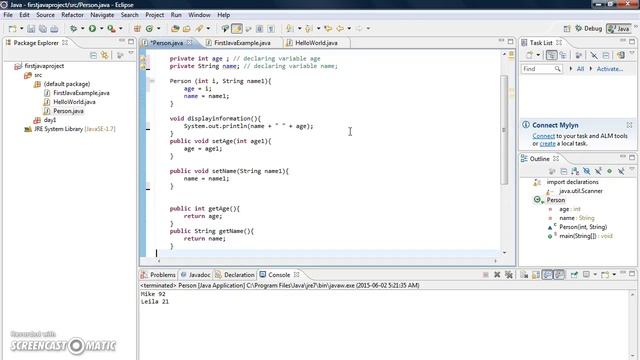640x360 pixels.
Task: Click the Activate... link in Task List
Action: click(610, 69)
